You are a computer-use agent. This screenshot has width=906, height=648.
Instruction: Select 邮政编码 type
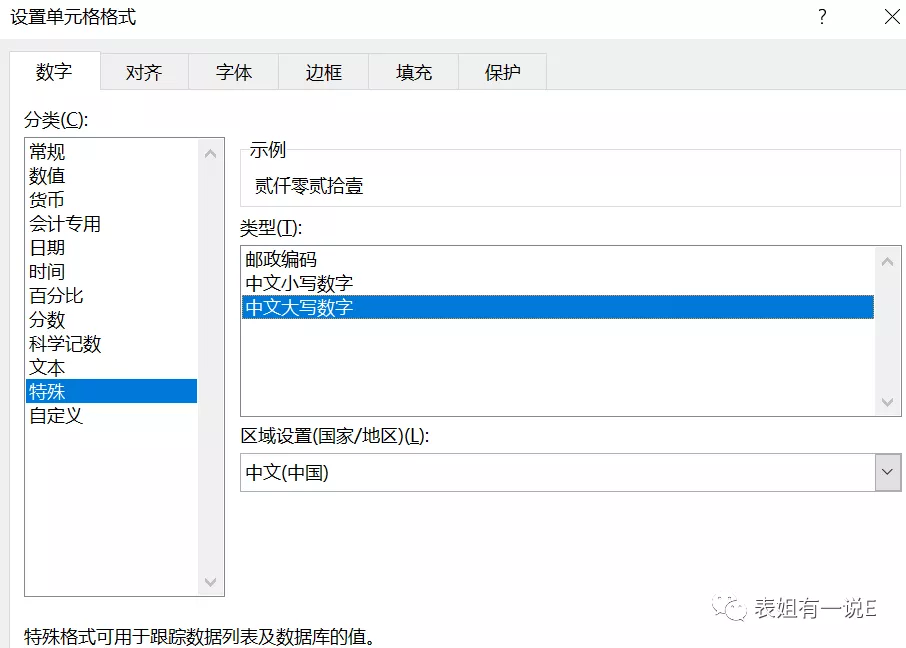click(558, 260)
